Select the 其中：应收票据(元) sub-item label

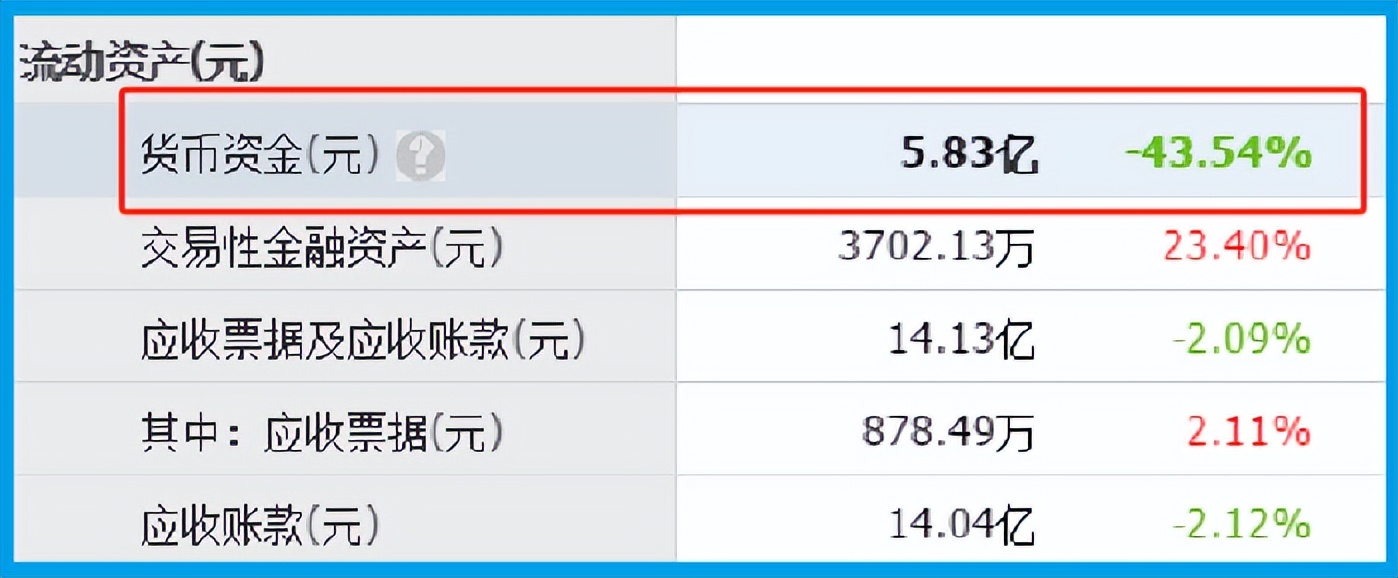click(321, 433)
